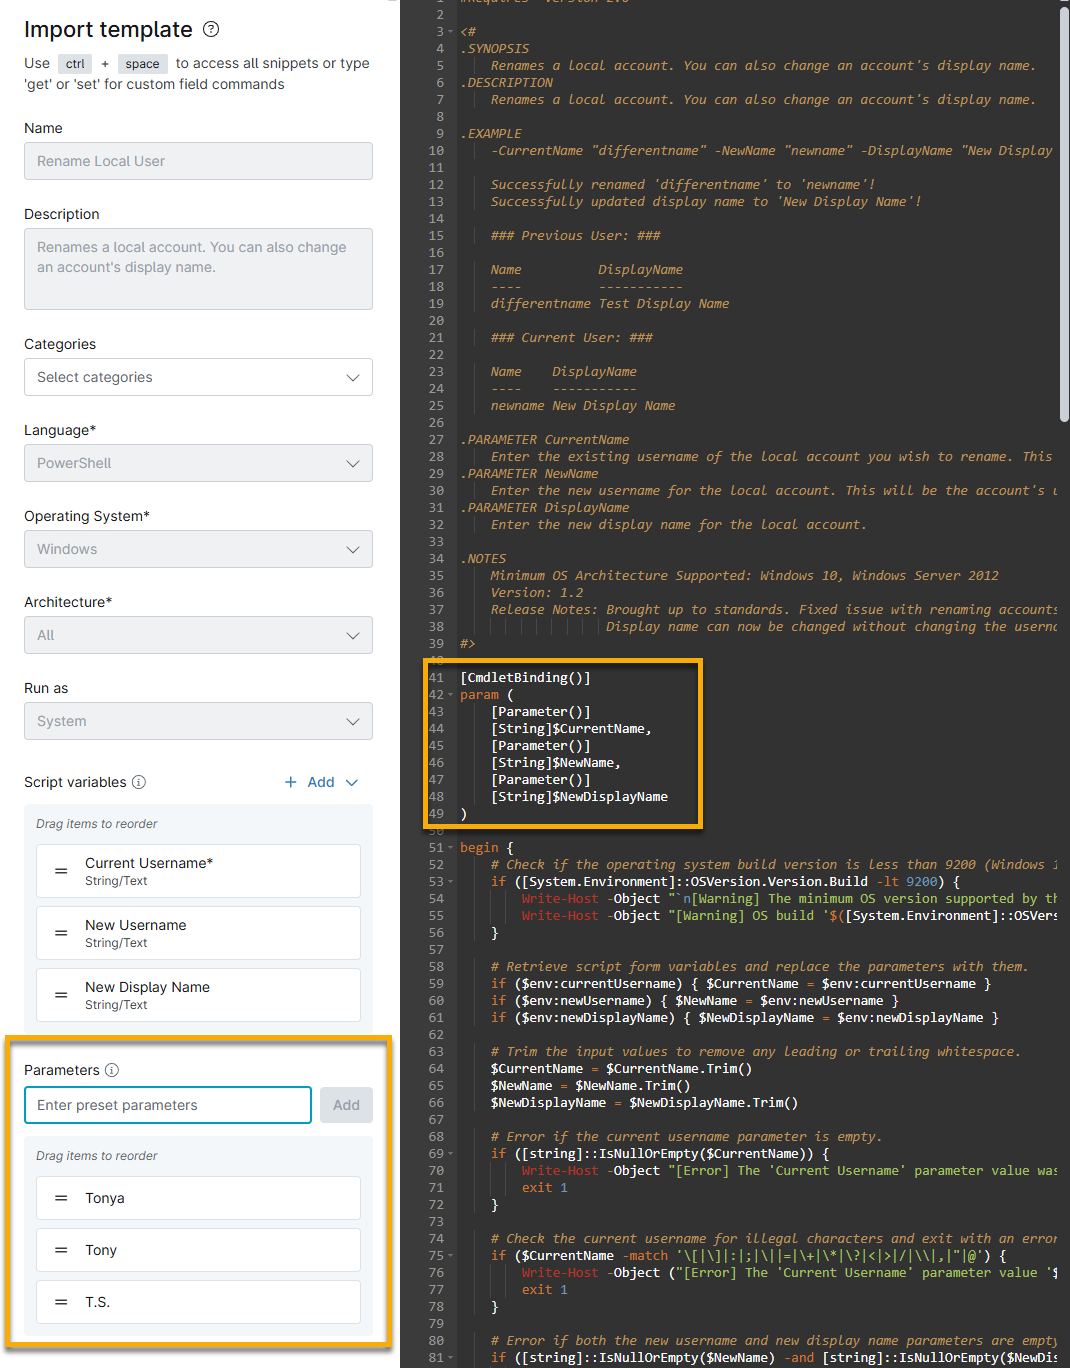Viewport: 1070px width, 1368px height.
Task: Open the Select categories dropdown
Action: point(198,377)
